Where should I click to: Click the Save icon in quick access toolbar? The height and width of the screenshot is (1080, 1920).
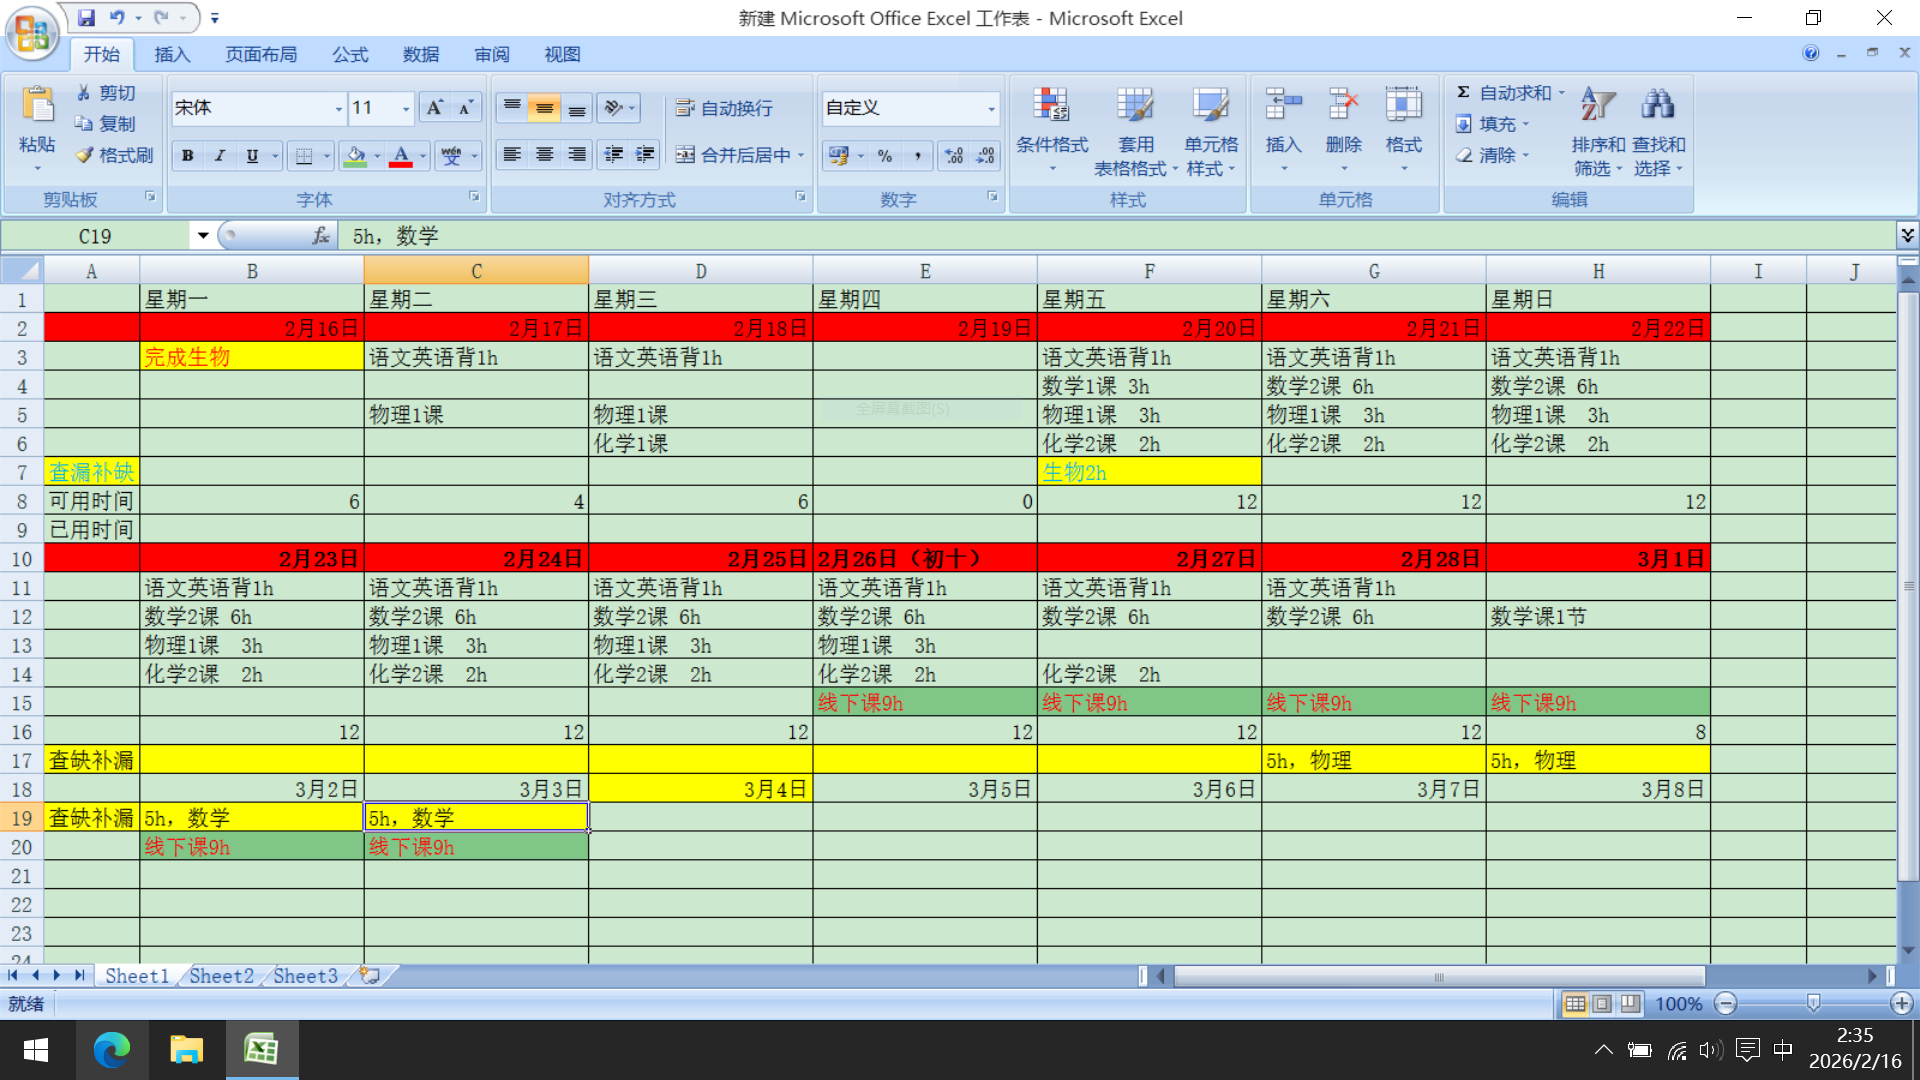pyautogui.click(x=86, y=18)
